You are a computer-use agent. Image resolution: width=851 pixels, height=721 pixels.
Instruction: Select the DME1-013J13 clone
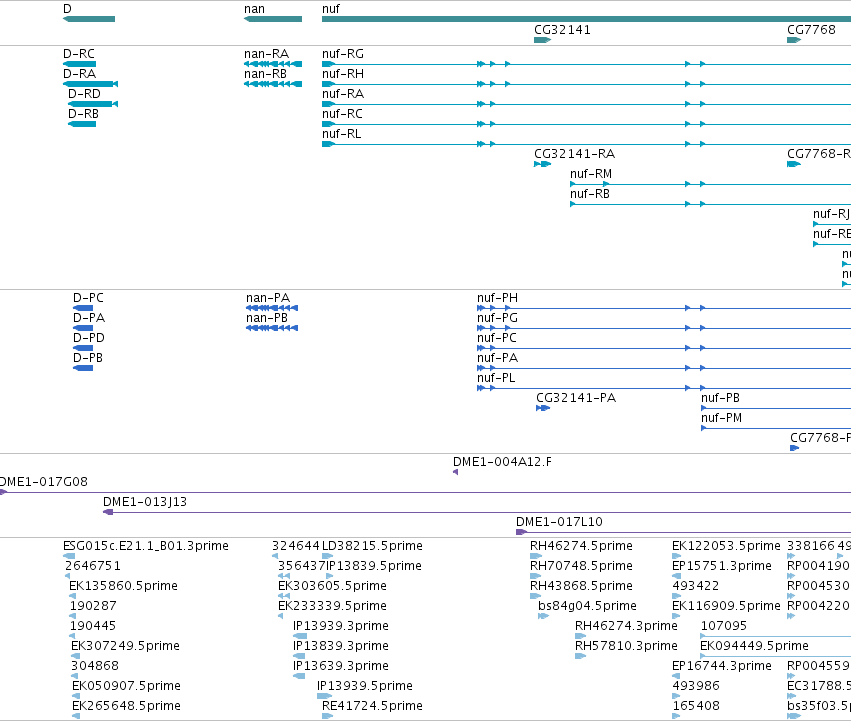click(x=477, y=513)
